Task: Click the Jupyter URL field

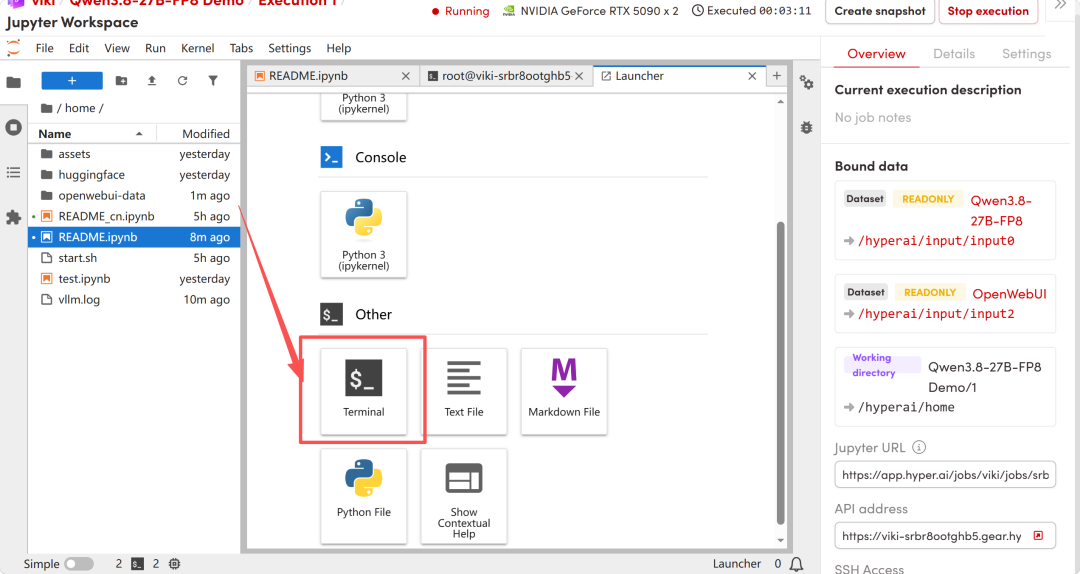Action: 944,475
